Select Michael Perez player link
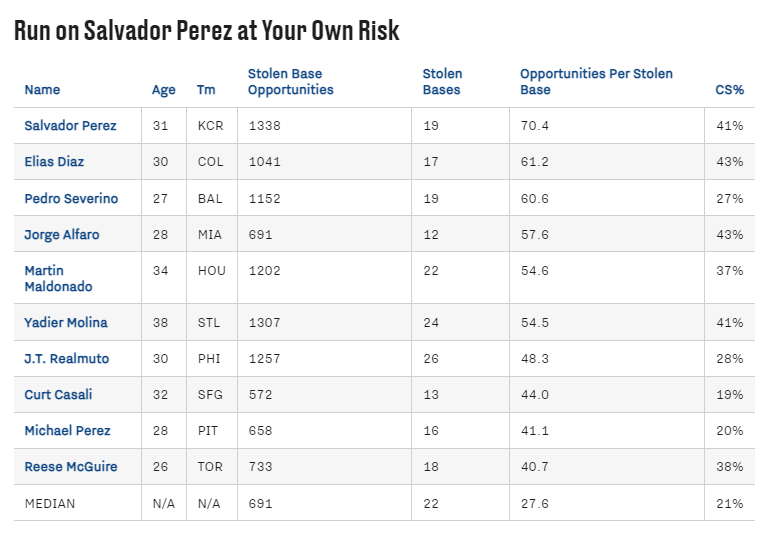Image resolution: width=773 pixels, height=537 pixels. click(x=67, y=430)
